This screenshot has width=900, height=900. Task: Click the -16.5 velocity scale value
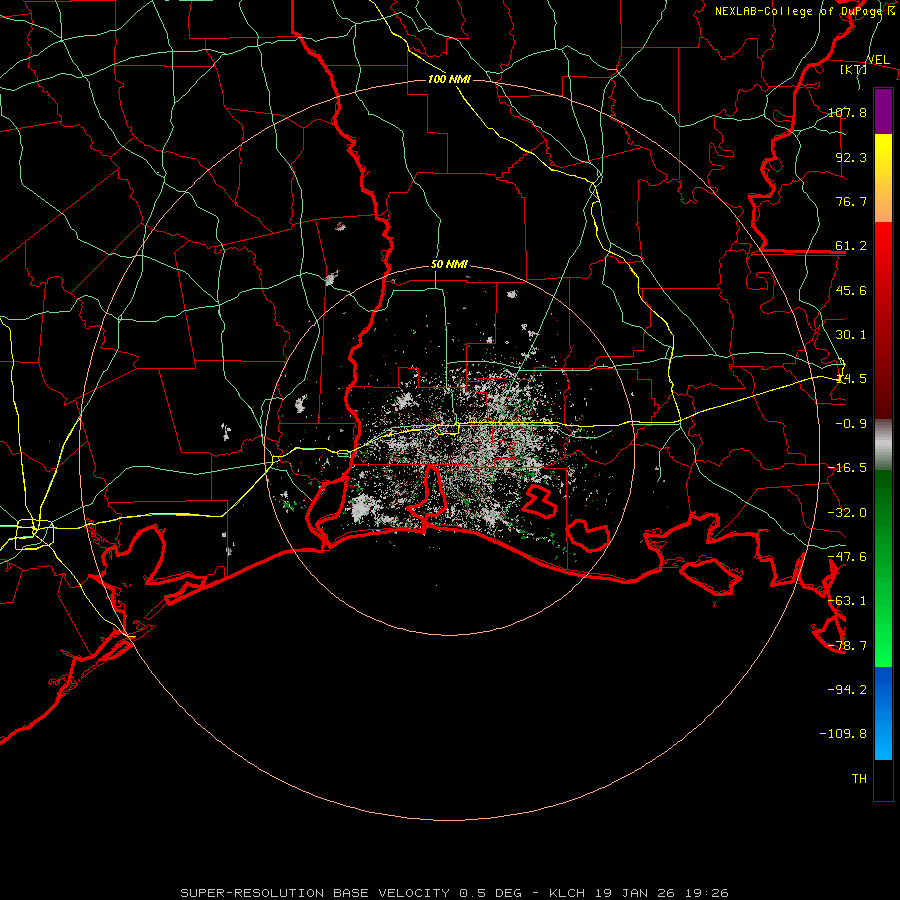click(x=847, y=468)
